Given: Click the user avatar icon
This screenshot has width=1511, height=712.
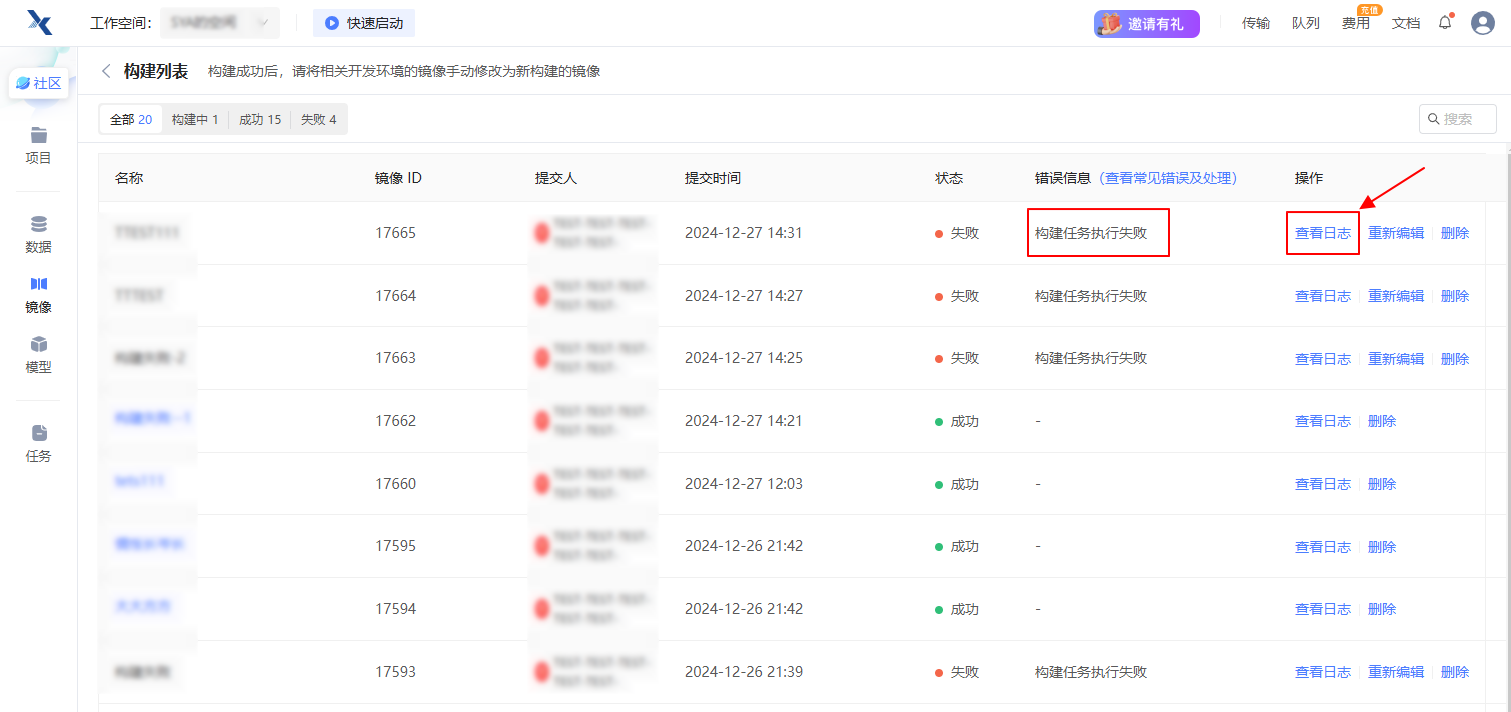Looking at the screenshot, I should pos(1482,23).
